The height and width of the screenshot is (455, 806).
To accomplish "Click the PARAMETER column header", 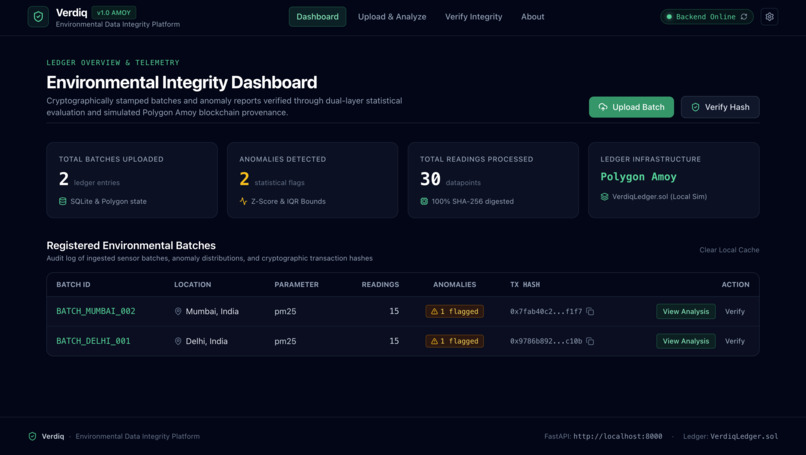I will (x=296, y=284).
